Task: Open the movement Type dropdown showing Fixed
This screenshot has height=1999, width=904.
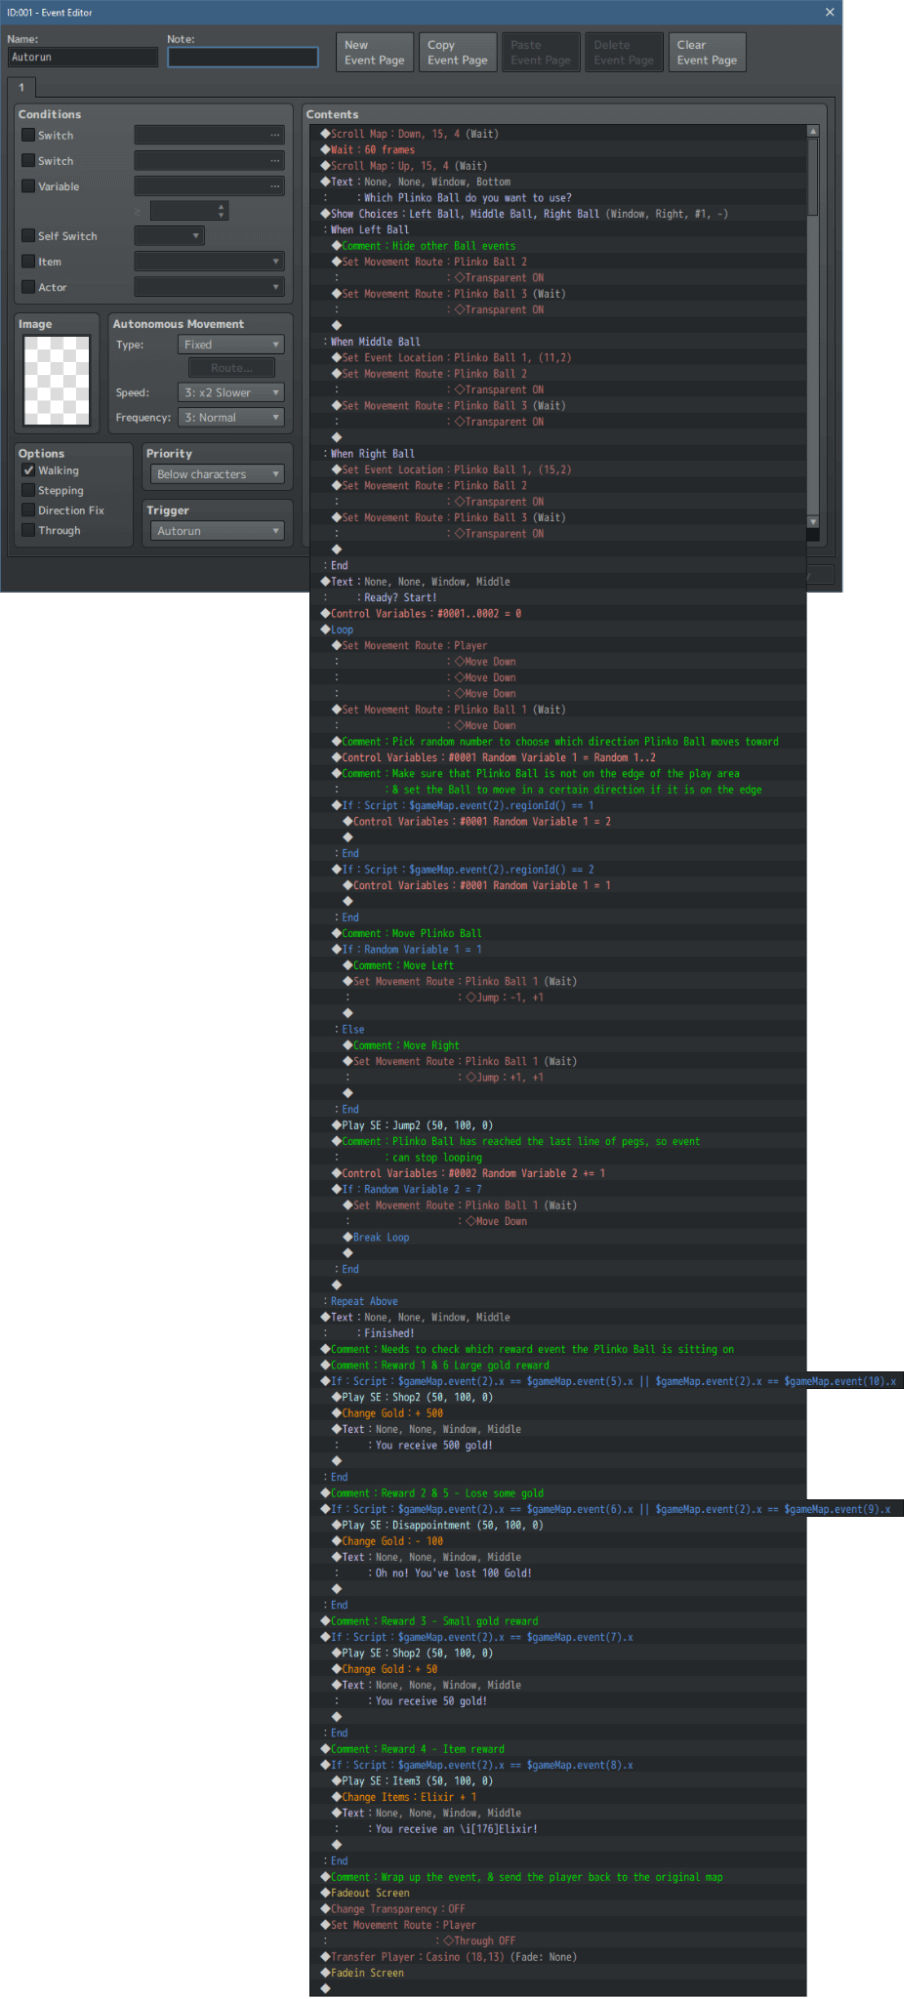Action: (232, 344)
